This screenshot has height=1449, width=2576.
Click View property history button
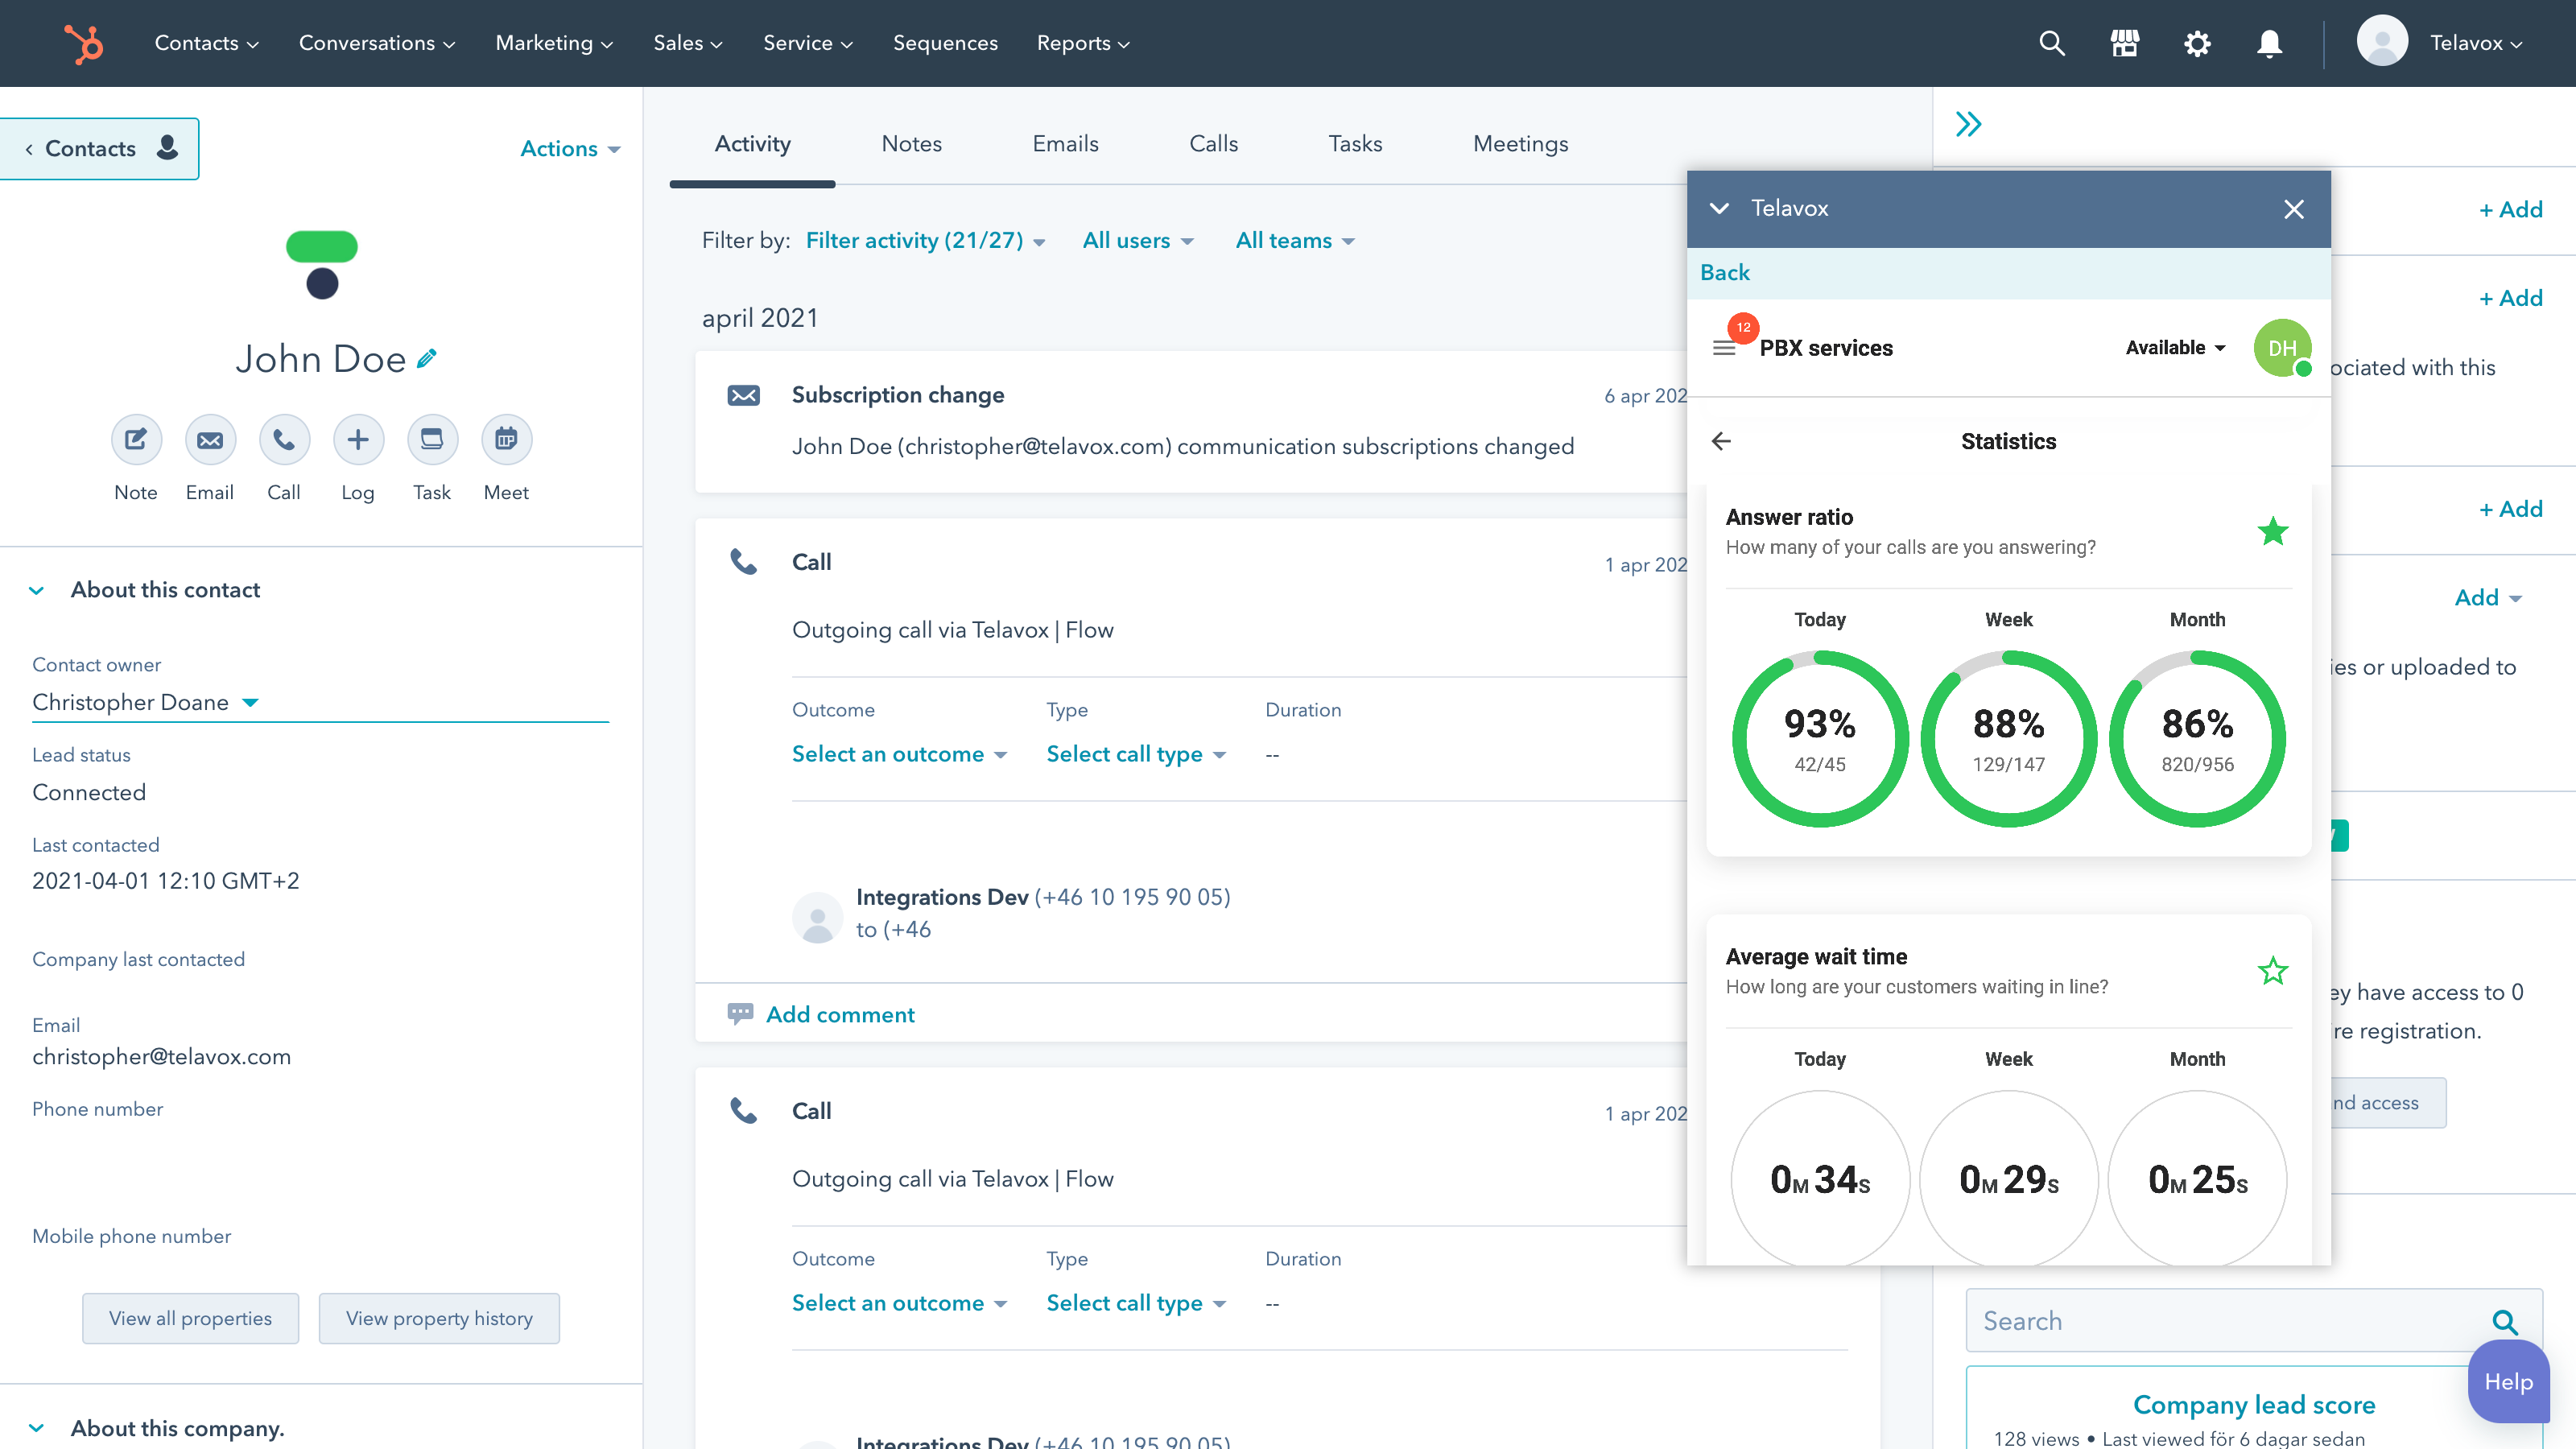pyautogui.click(x=439, y=1318)
